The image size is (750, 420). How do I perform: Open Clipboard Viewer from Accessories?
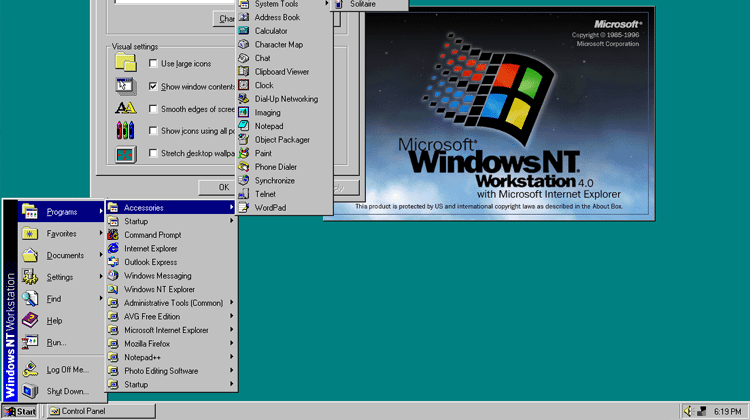[x=285, y=72]
